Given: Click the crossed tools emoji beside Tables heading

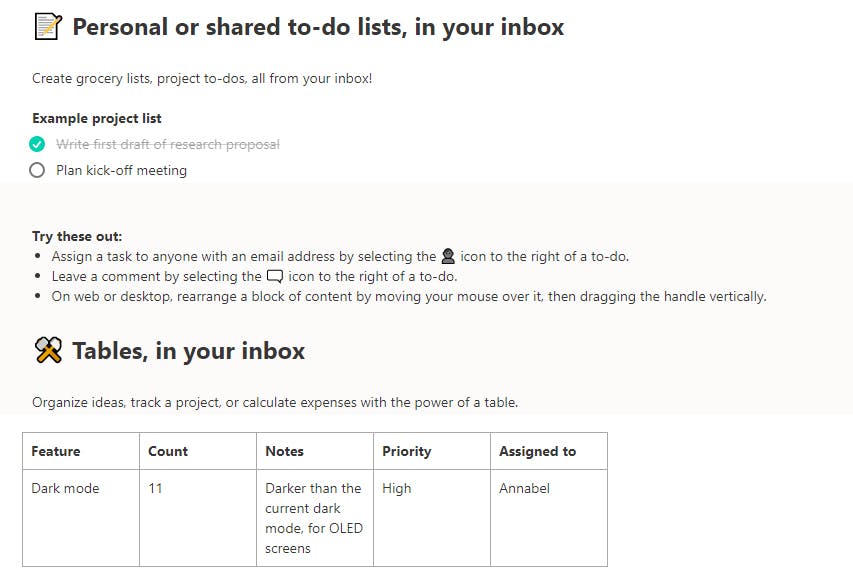Looking at the screenshot, I should point(48,350).
